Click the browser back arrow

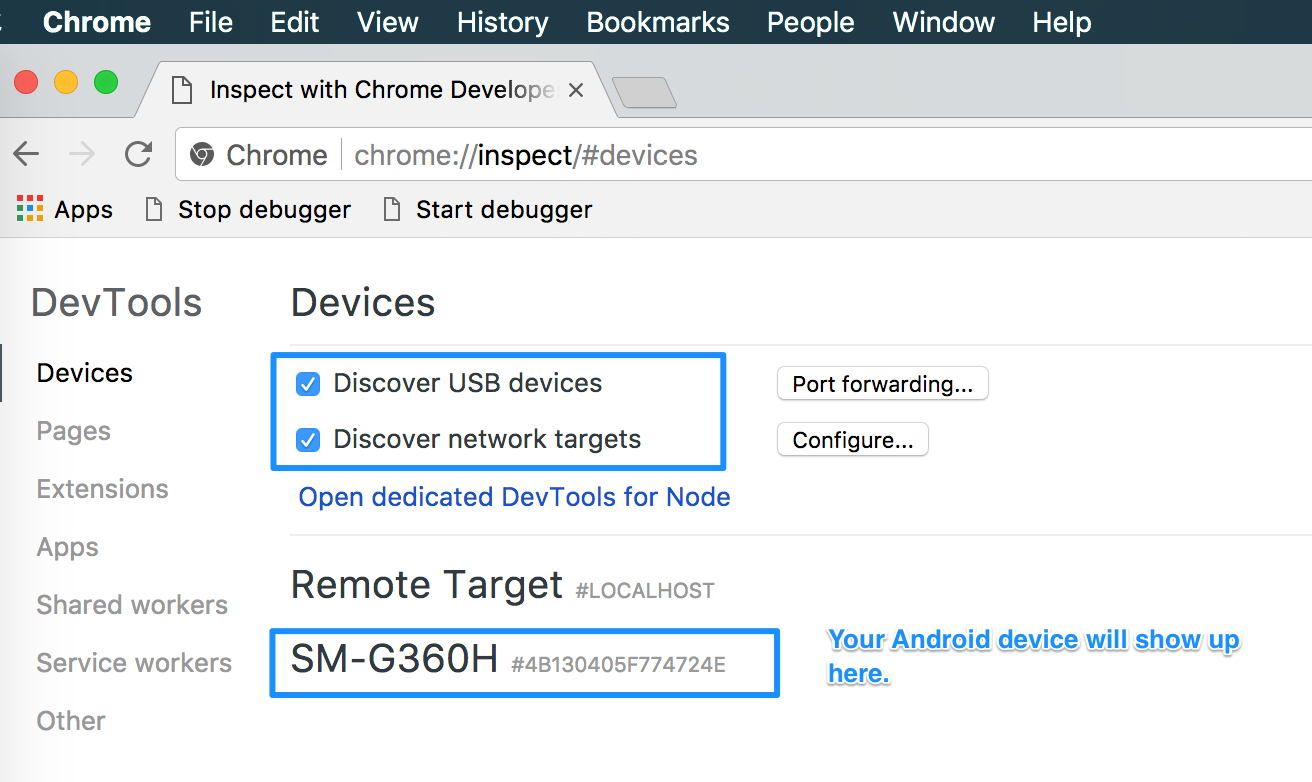[26, 154]
